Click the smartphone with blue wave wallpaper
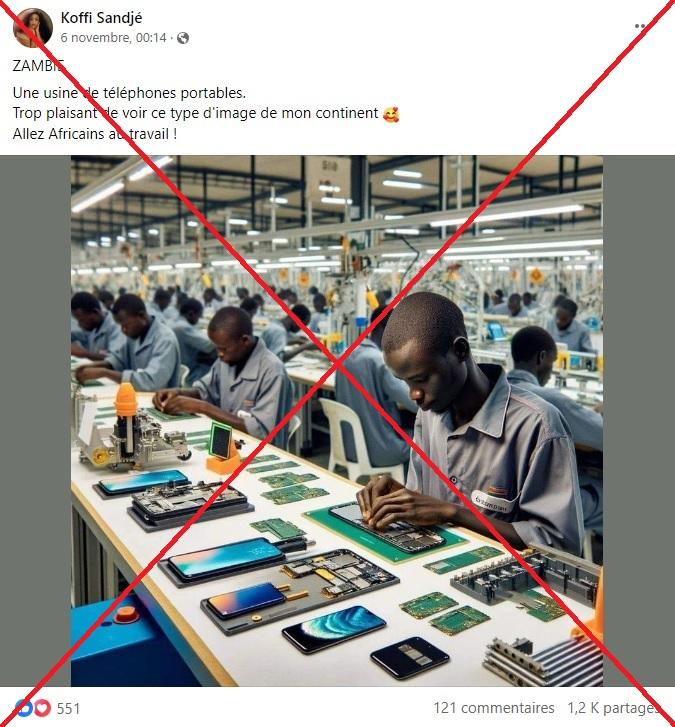 coord(334,630)
